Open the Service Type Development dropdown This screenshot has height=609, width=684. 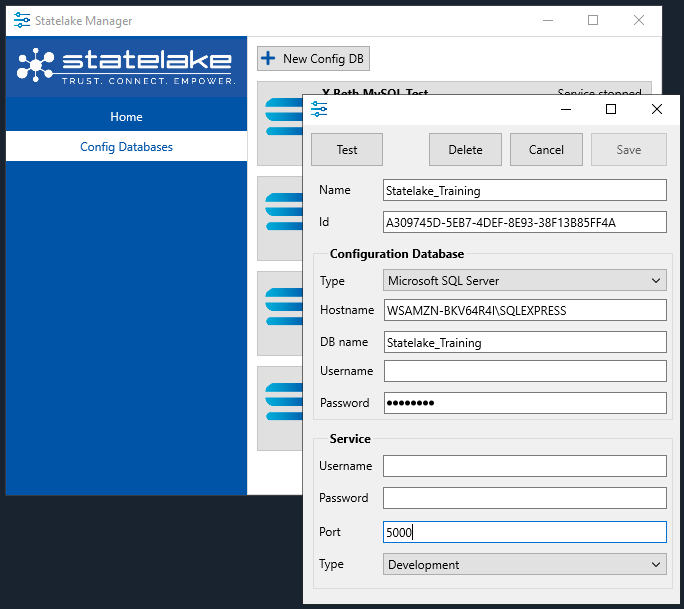pos(525,565)
